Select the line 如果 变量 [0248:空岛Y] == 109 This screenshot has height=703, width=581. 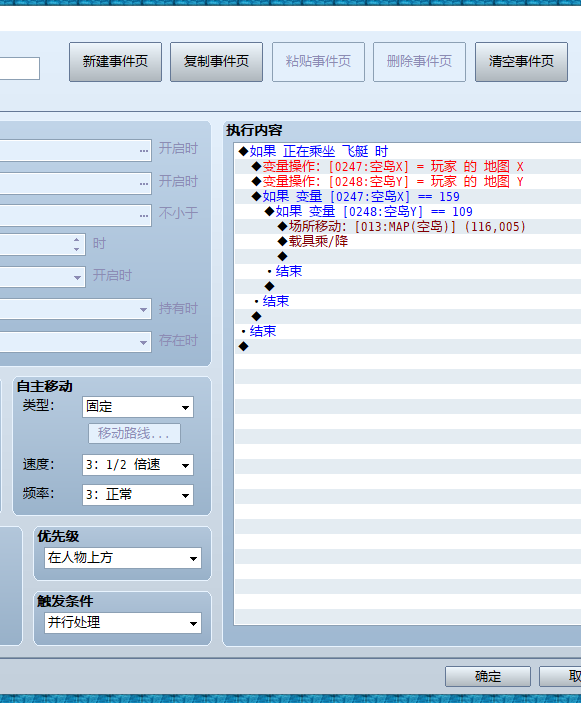[408, 212]
